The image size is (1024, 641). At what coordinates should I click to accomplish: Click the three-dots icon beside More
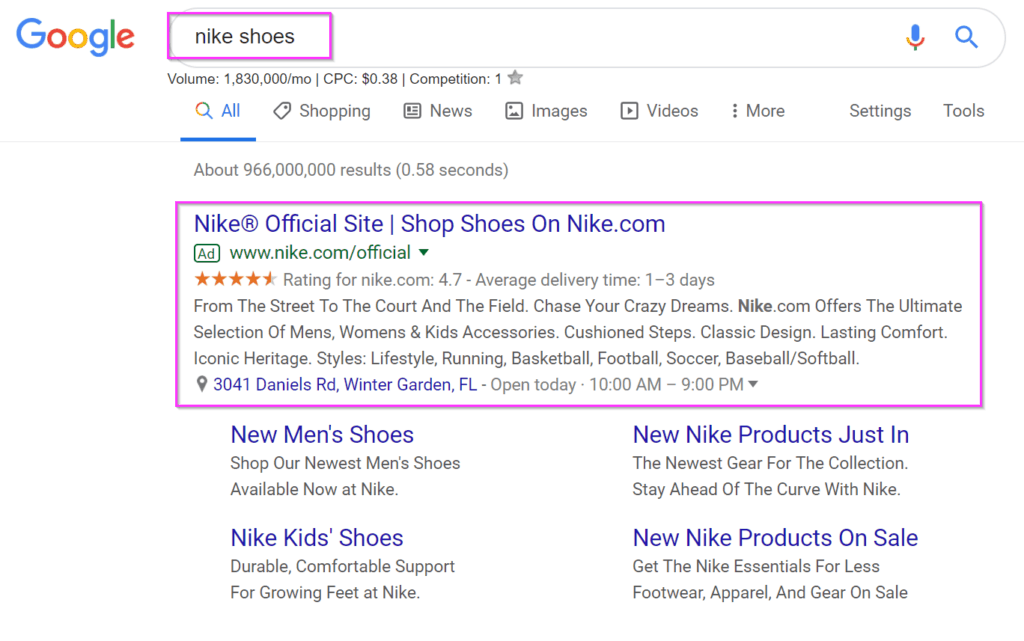click(735, 111)
